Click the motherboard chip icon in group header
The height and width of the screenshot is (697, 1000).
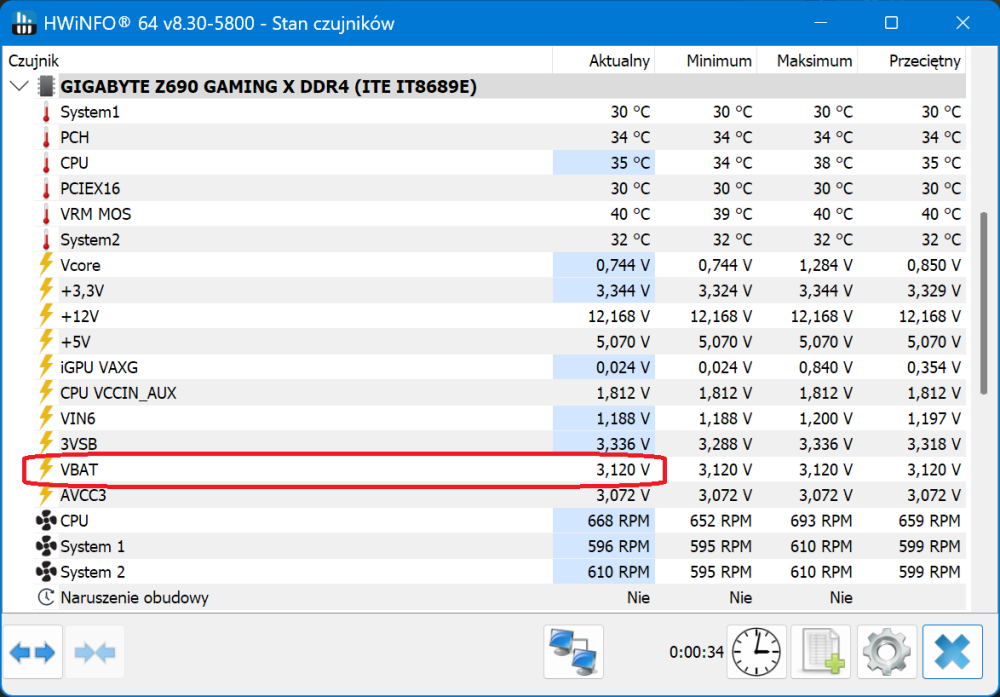[x=46, y=86]
